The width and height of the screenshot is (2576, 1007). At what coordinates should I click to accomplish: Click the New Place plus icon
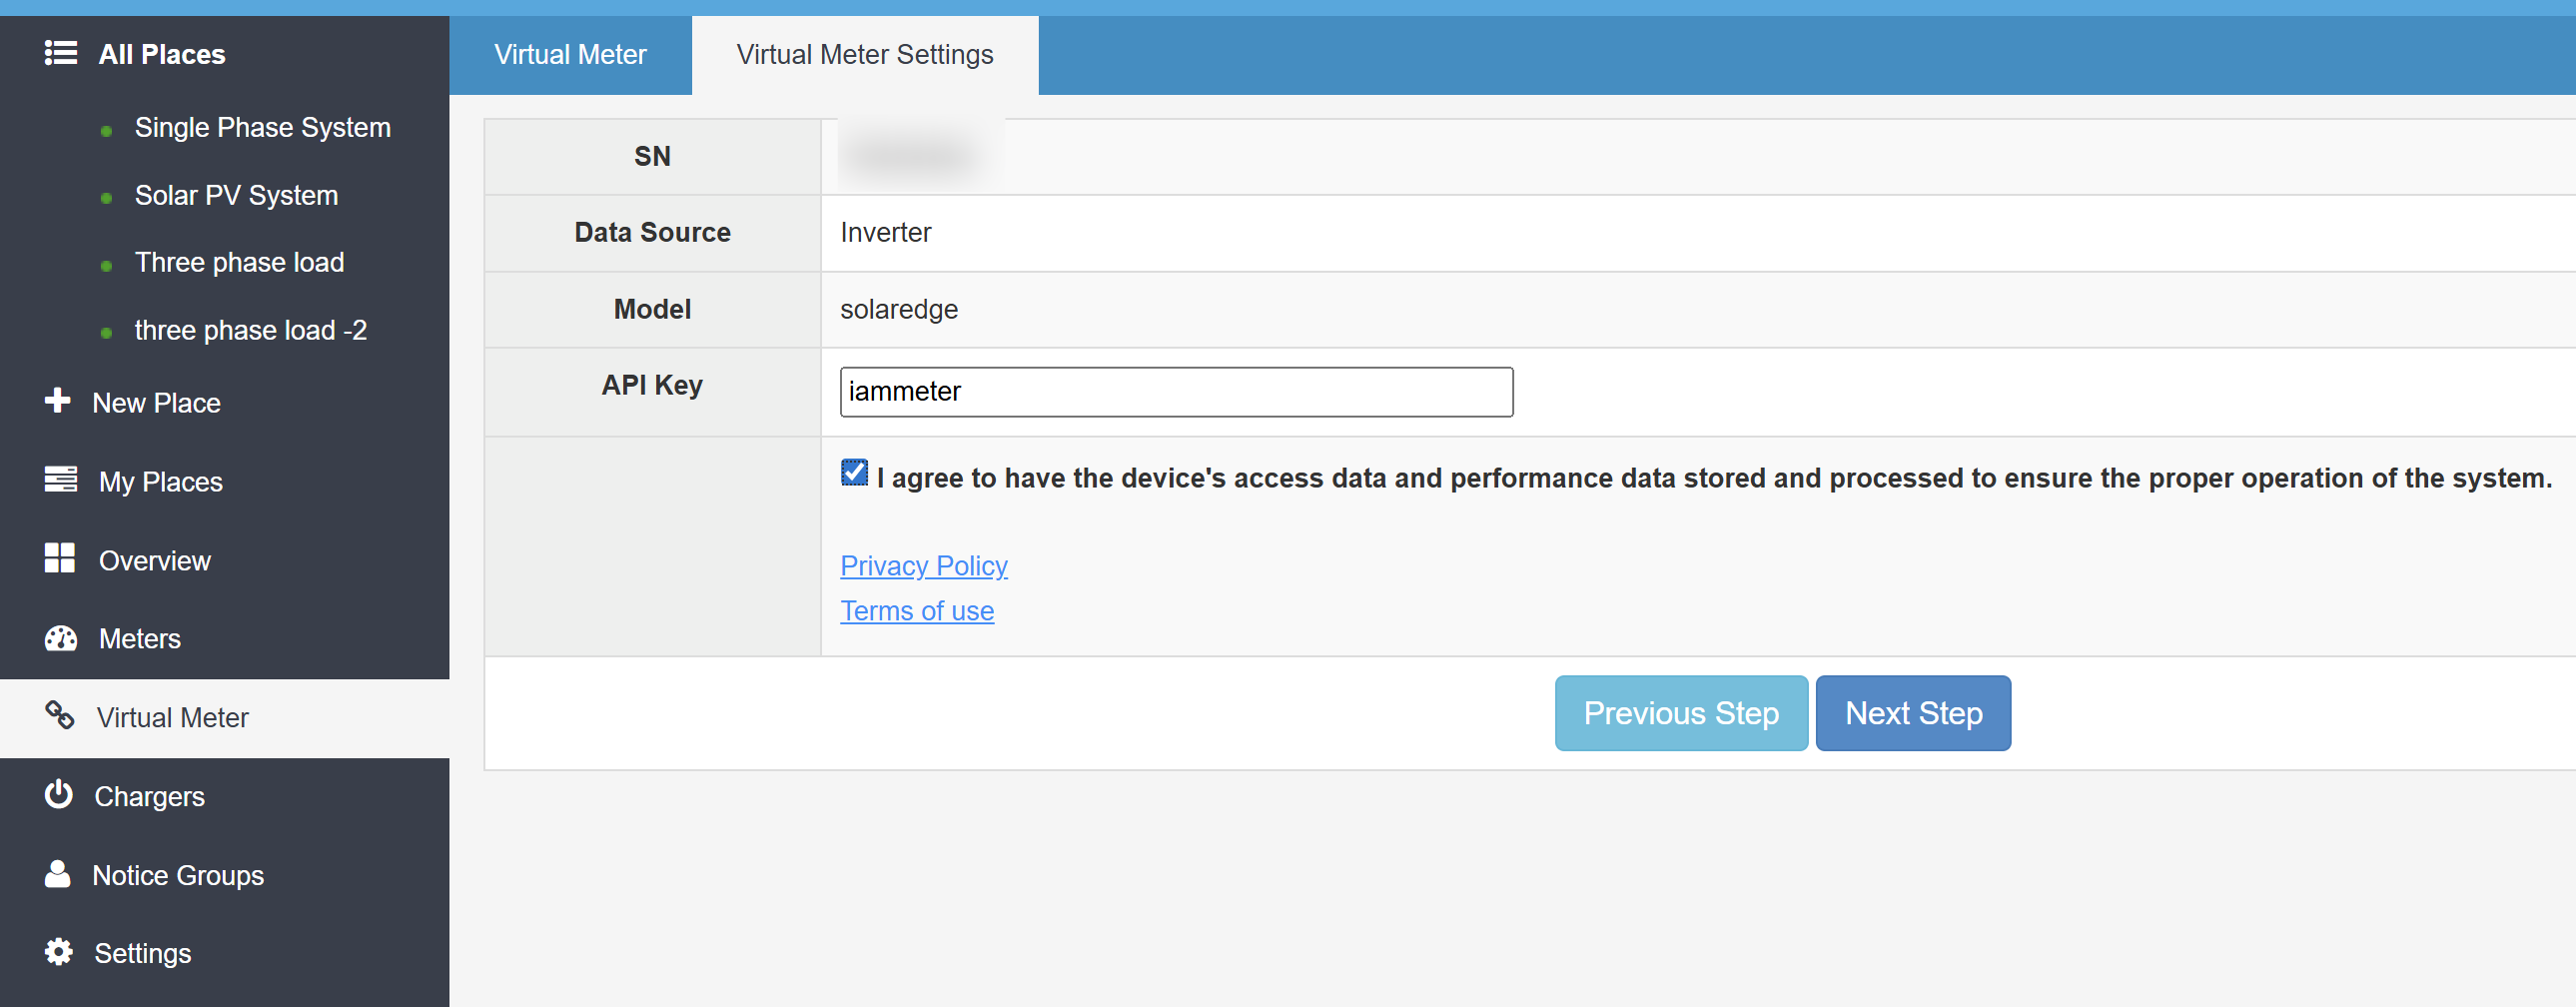[58, 401]
